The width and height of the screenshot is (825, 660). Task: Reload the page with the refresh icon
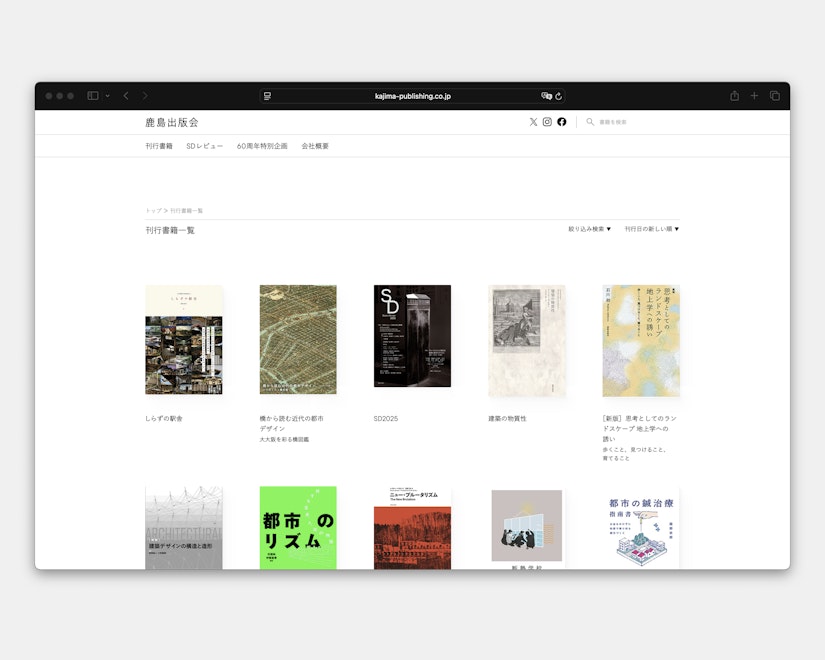click(x=561, y=96)
